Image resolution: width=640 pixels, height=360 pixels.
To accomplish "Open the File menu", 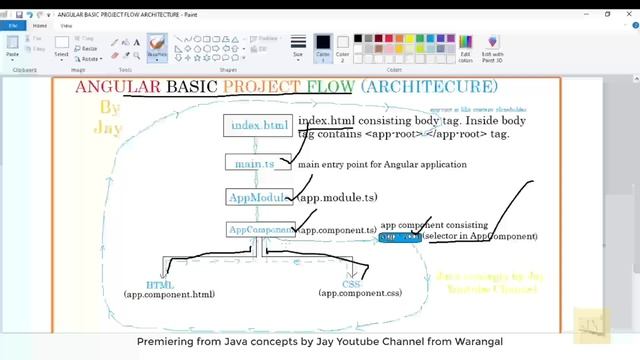I will click(x=13, y=26).
